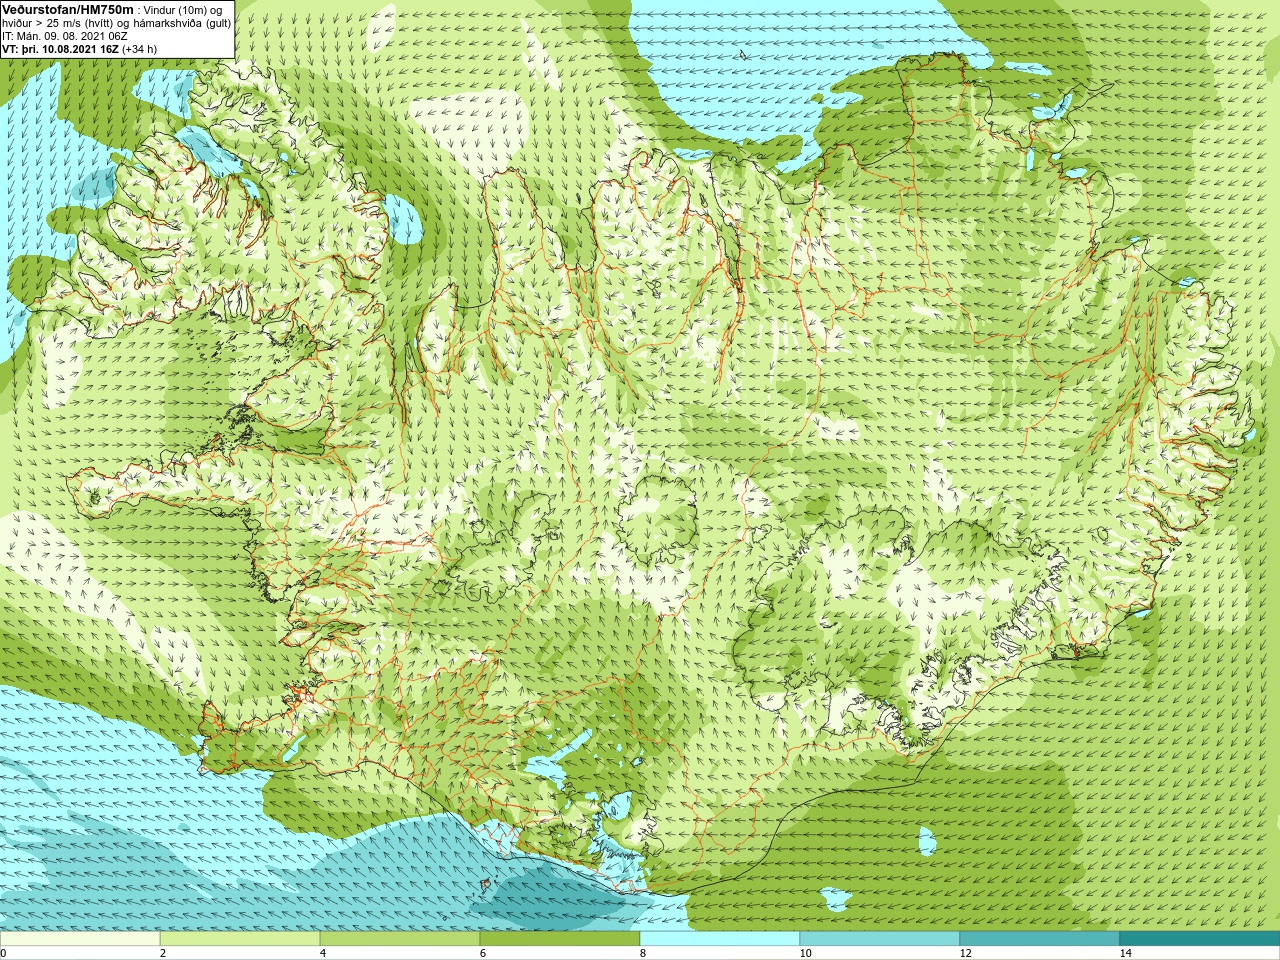Click the above-14 m/s dark teal legend swatch
The height and width of the screenshot is (960, 1280).
click(1200, 939)
